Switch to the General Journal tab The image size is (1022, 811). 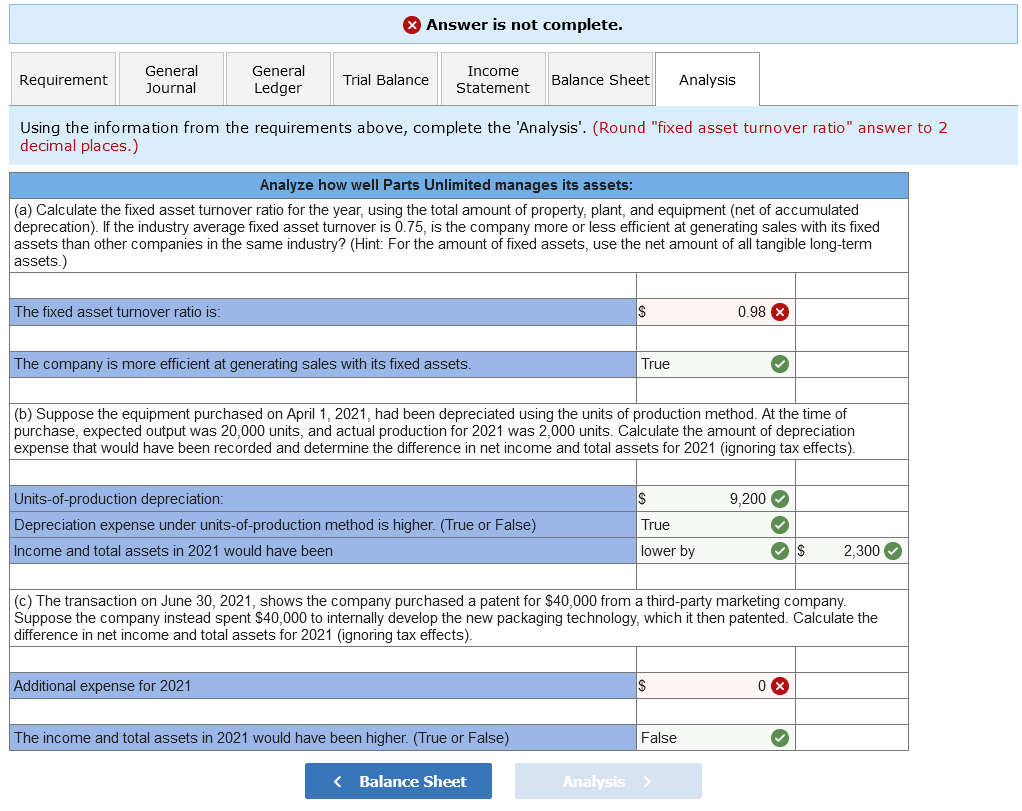[x=171, y=80]
